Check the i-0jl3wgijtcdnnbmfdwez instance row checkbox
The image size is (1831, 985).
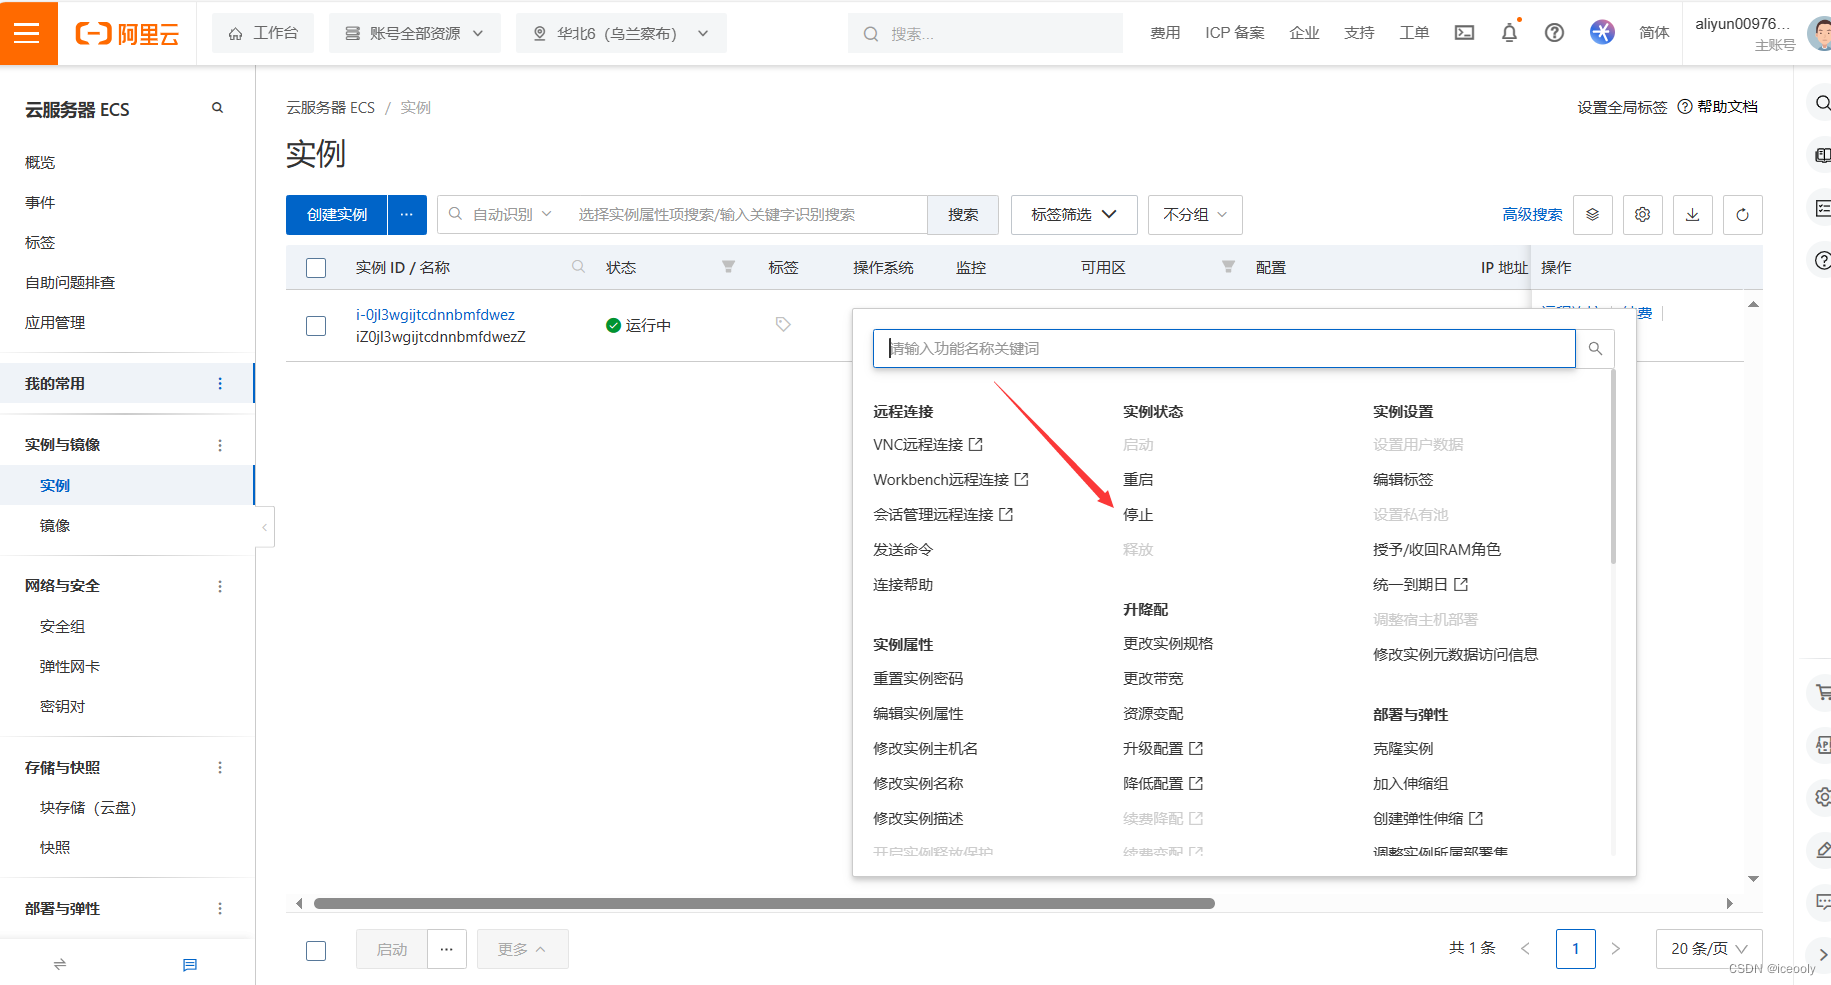coord(316,326)
